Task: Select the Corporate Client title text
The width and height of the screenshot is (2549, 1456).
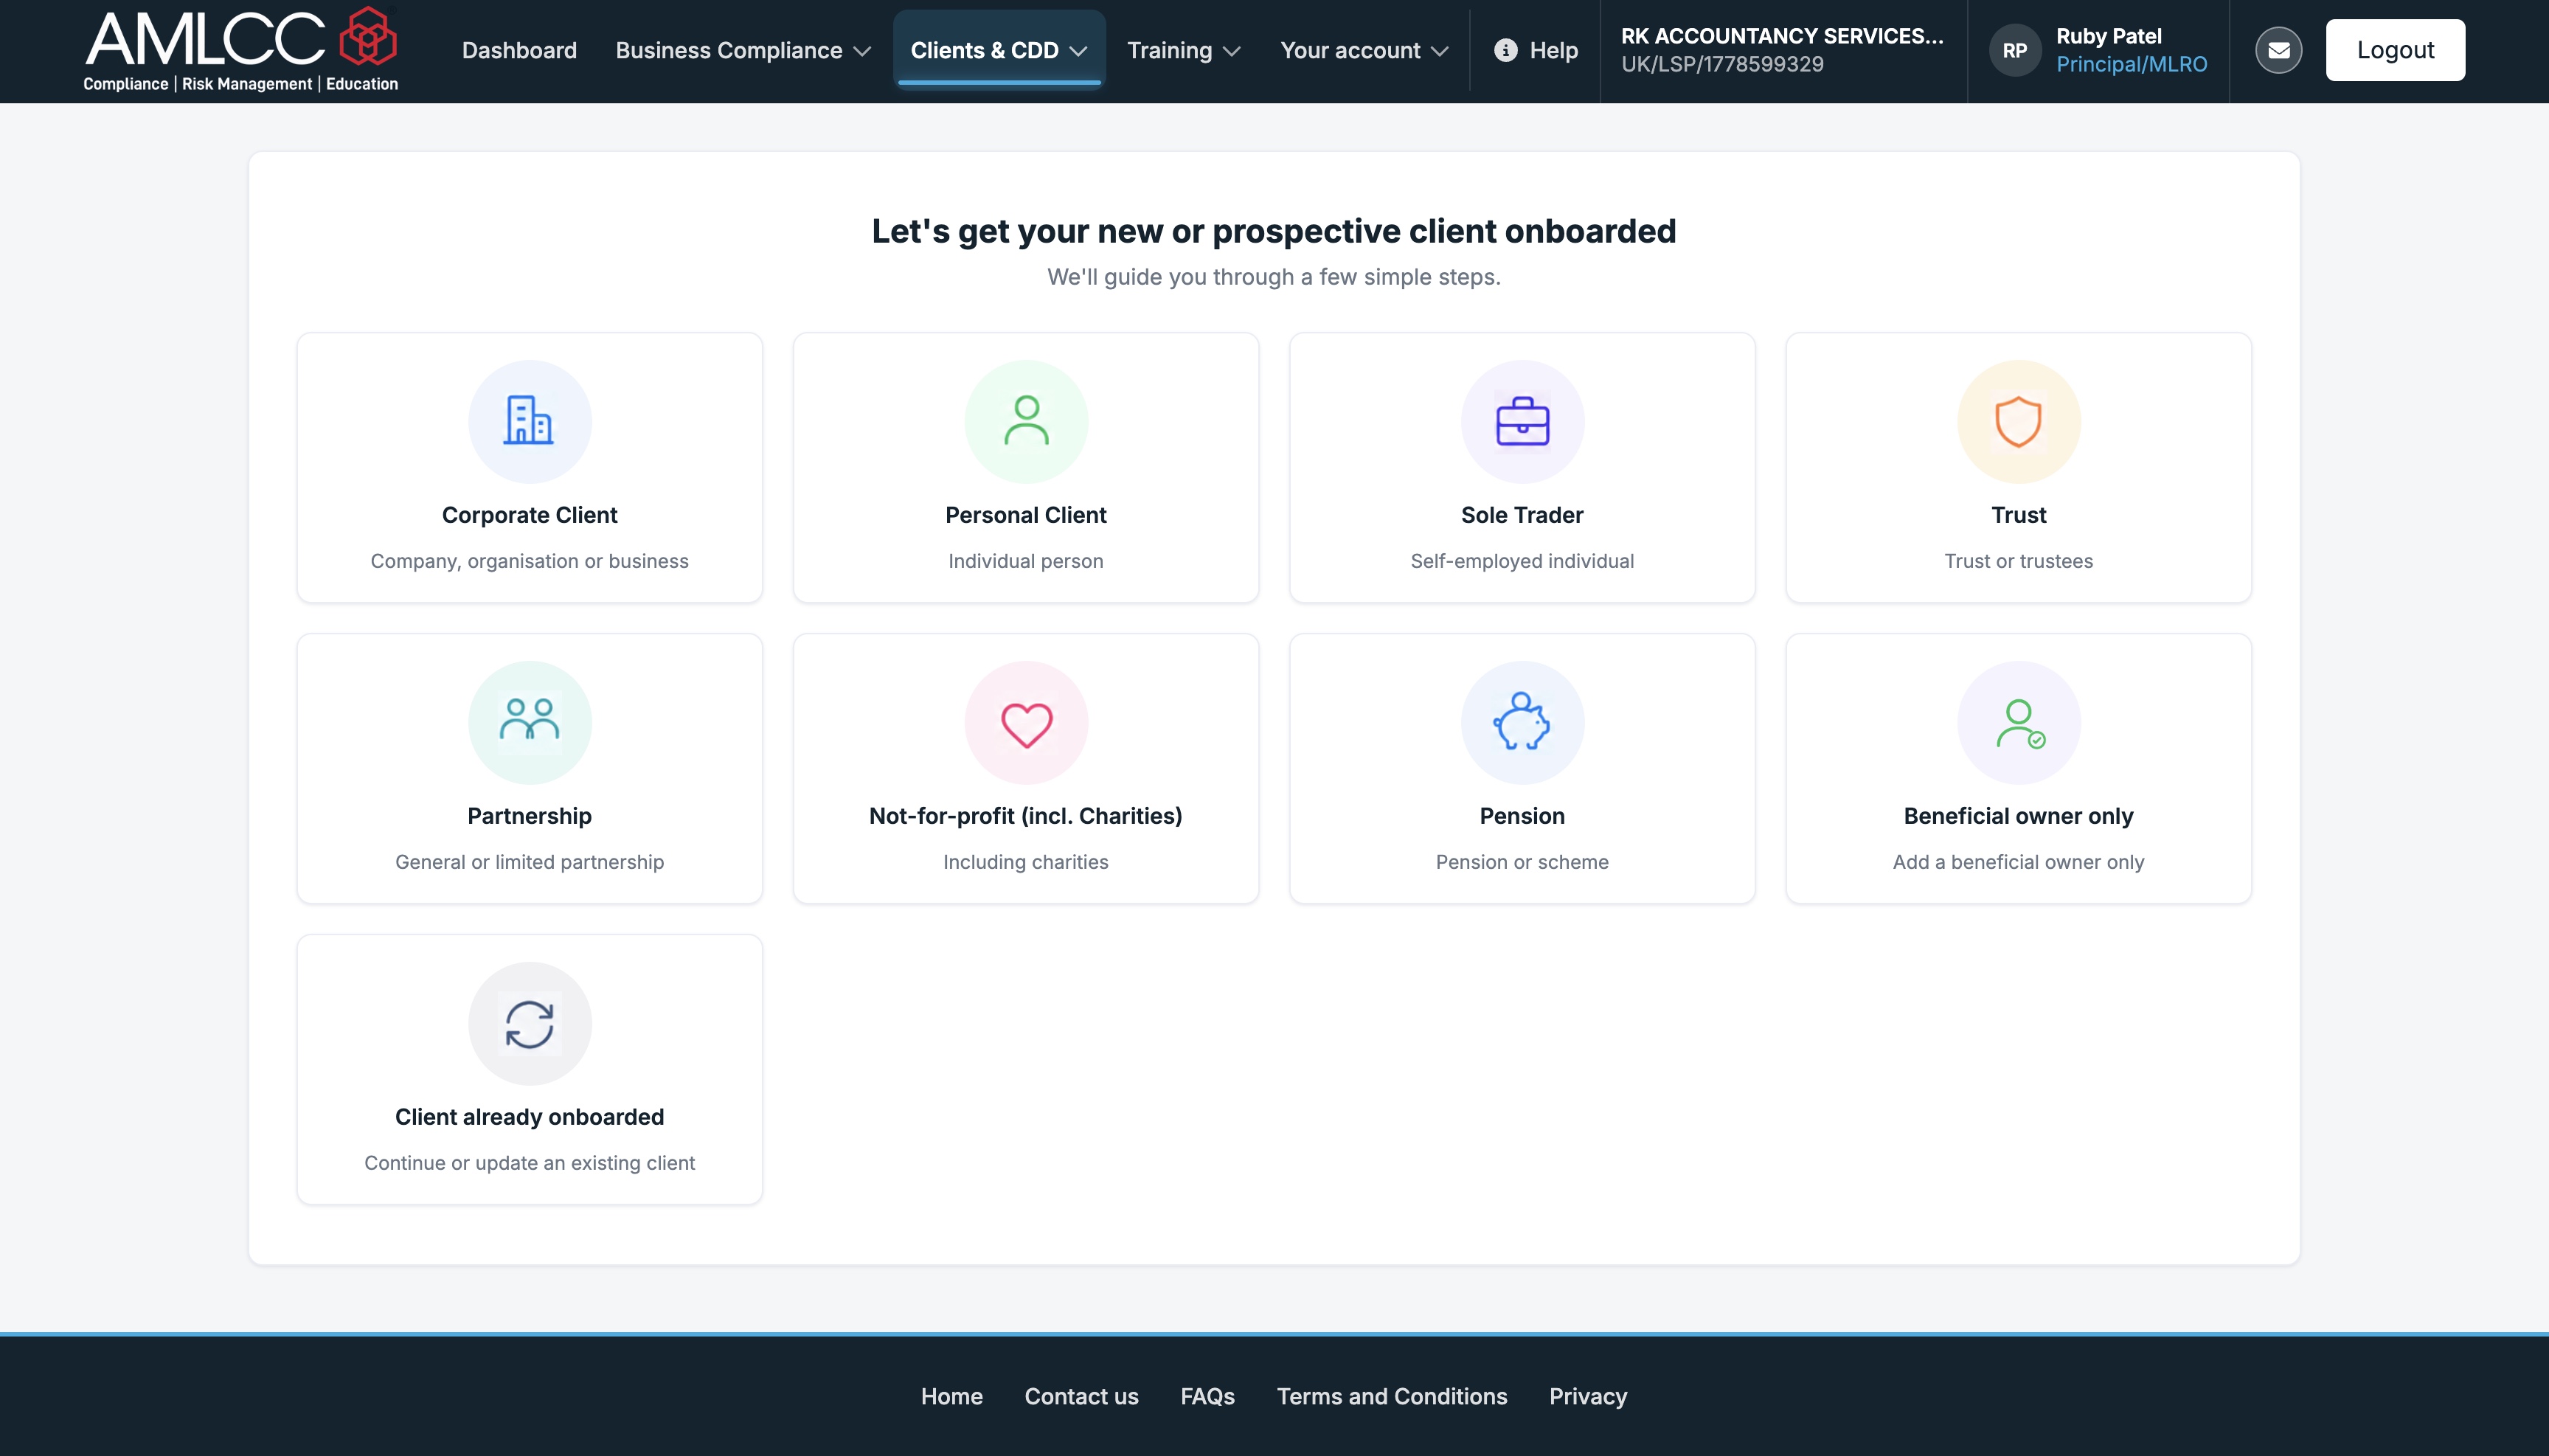Action: (x=529, y=515)
